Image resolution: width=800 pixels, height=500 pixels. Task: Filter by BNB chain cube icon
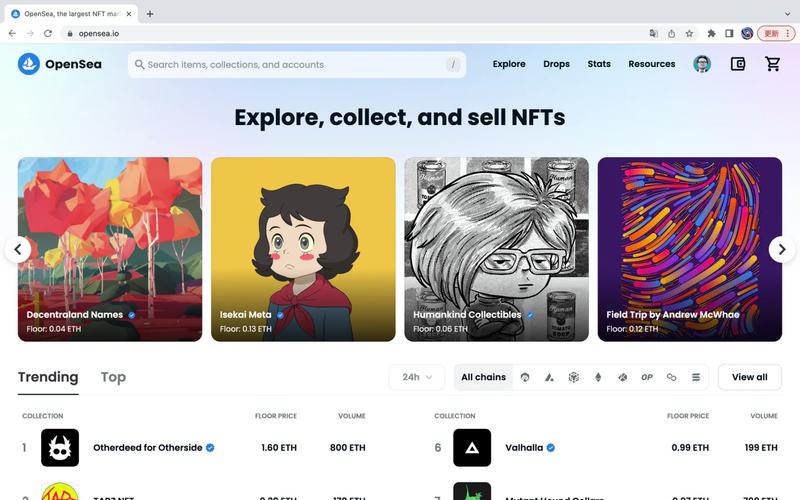tap(573, 377)
